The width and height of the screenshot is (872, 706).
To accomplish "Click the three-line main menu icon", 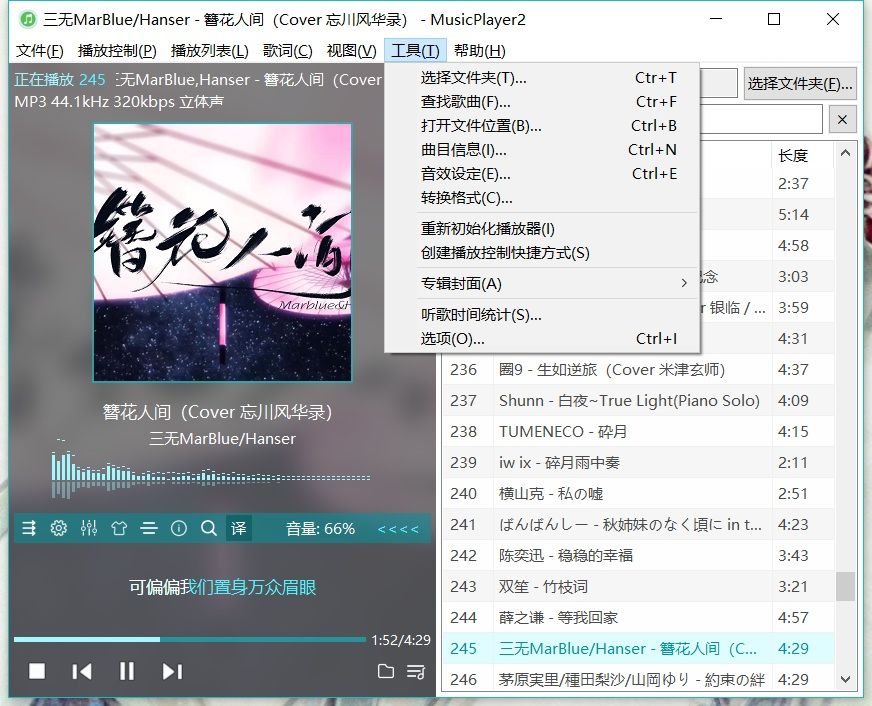I will (x=149, y=528).
